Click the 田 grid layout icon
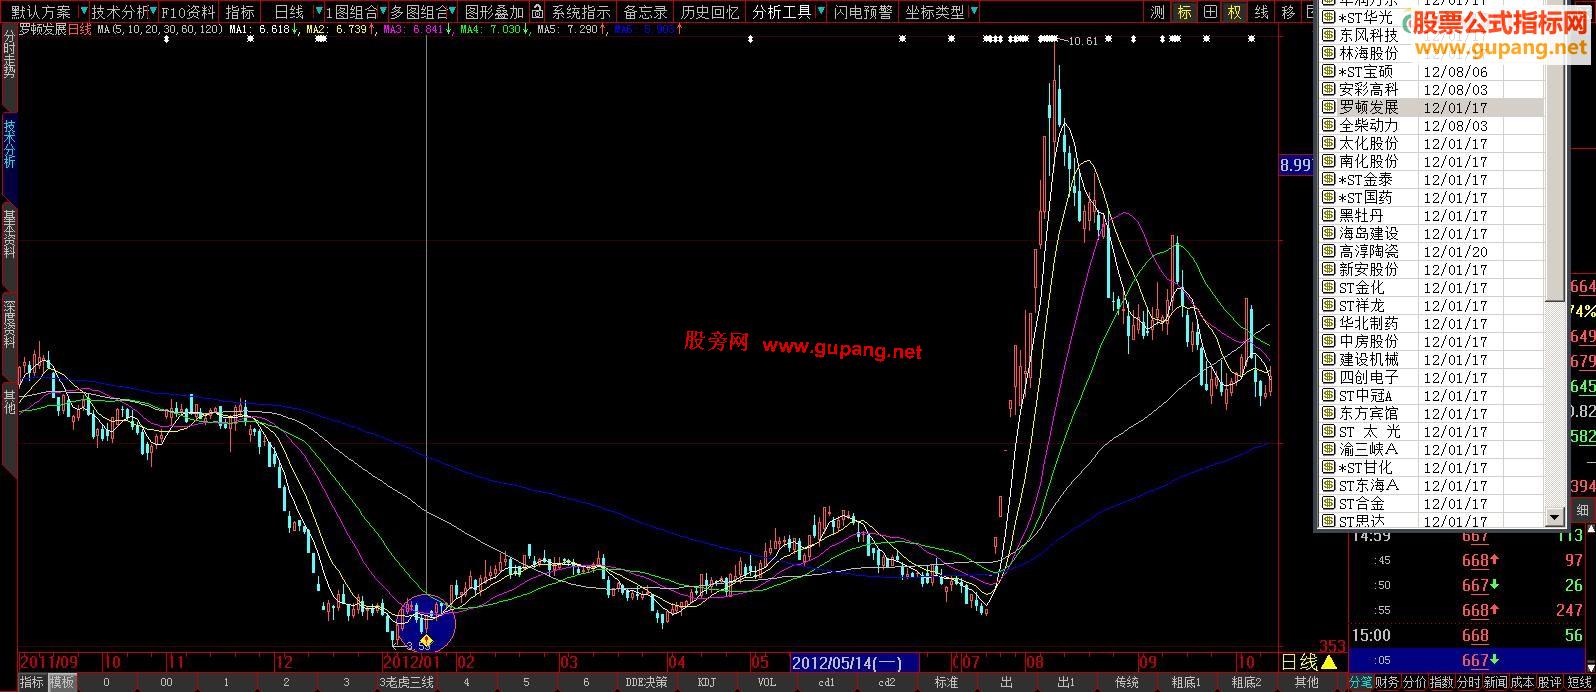1596x692 pixels. tap(1210, 12)
